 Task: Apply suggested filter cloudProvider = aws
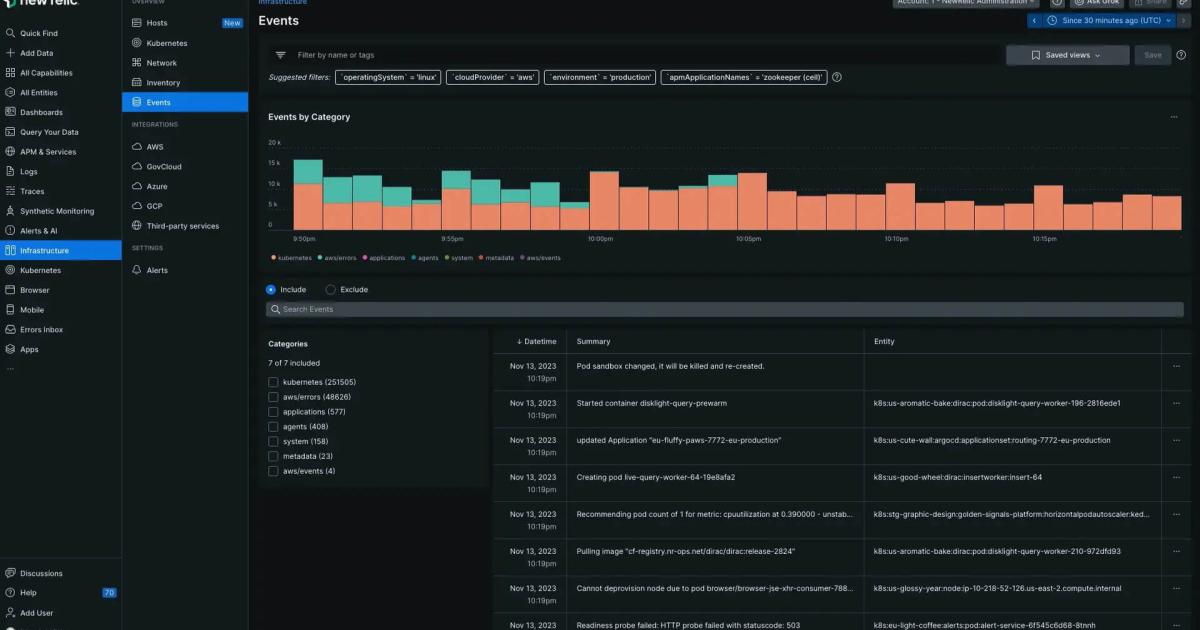click(492, 77)
